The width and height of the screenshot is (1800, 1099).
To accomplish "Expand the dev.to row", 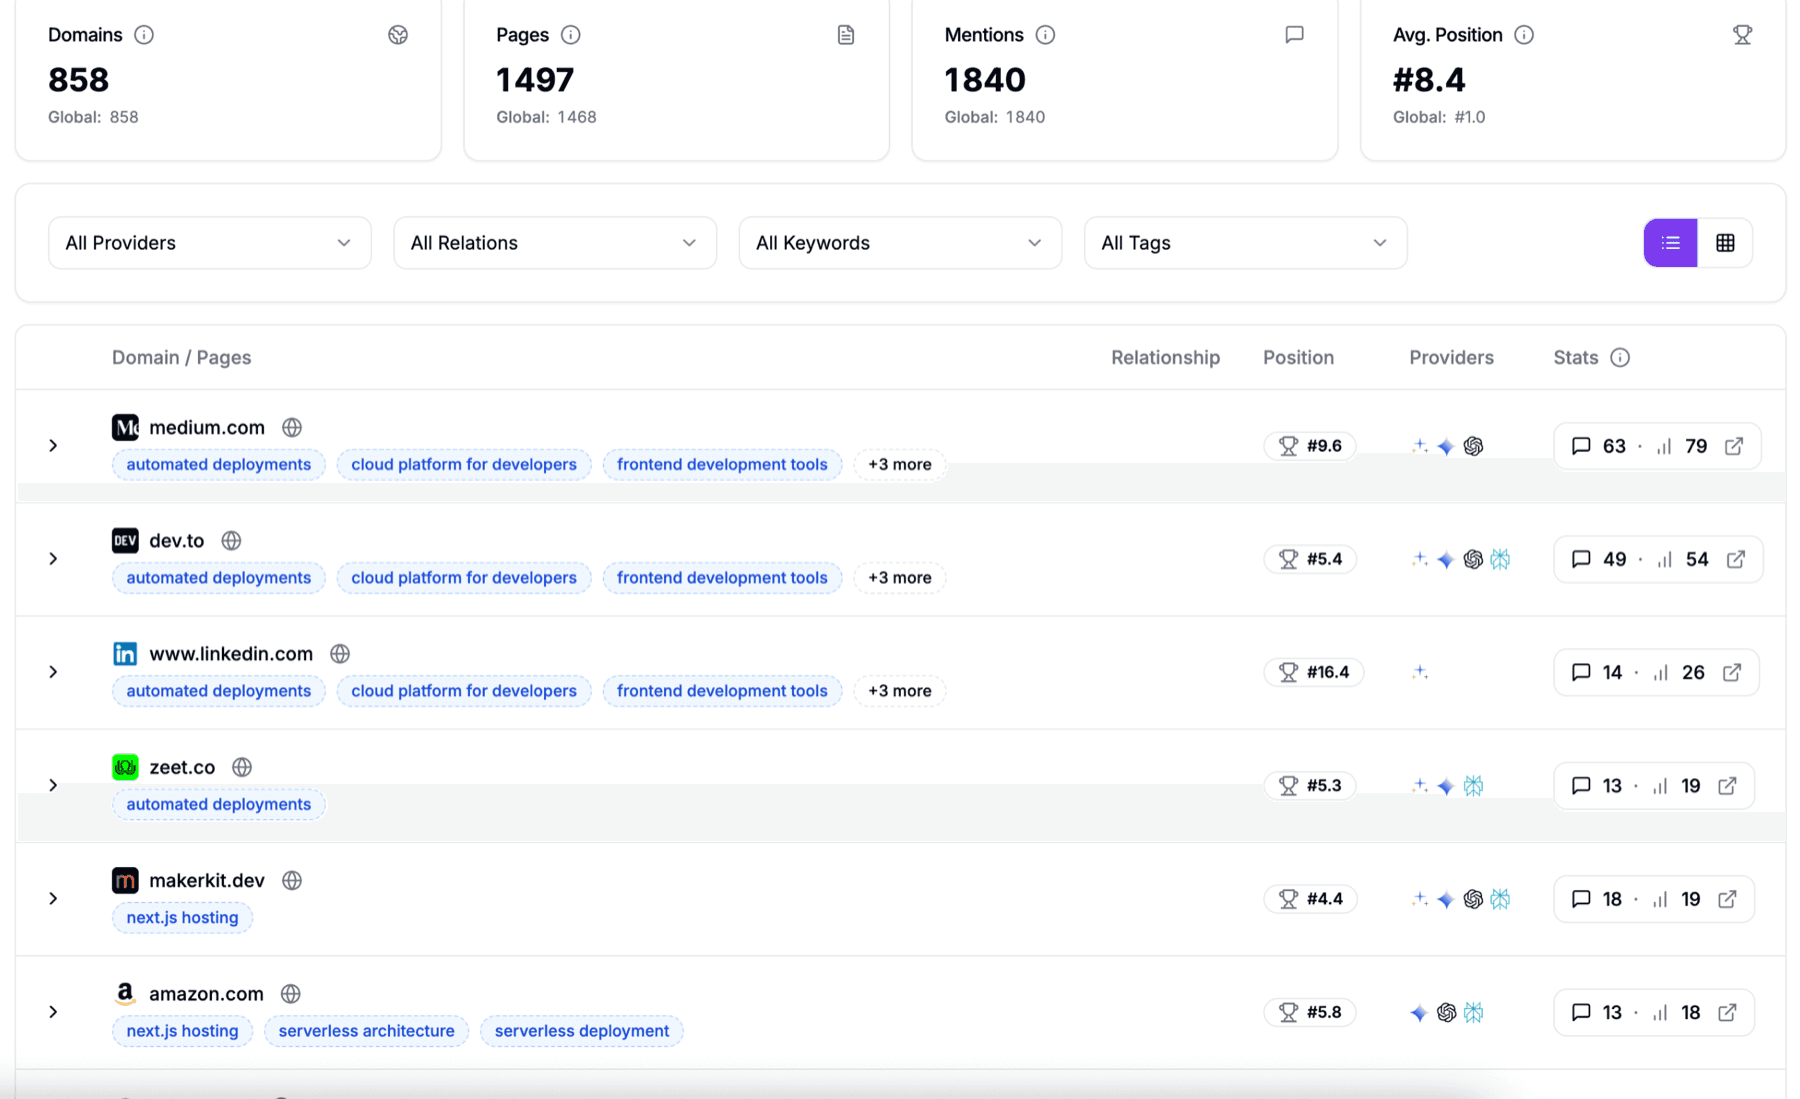I will pos(53,559).
